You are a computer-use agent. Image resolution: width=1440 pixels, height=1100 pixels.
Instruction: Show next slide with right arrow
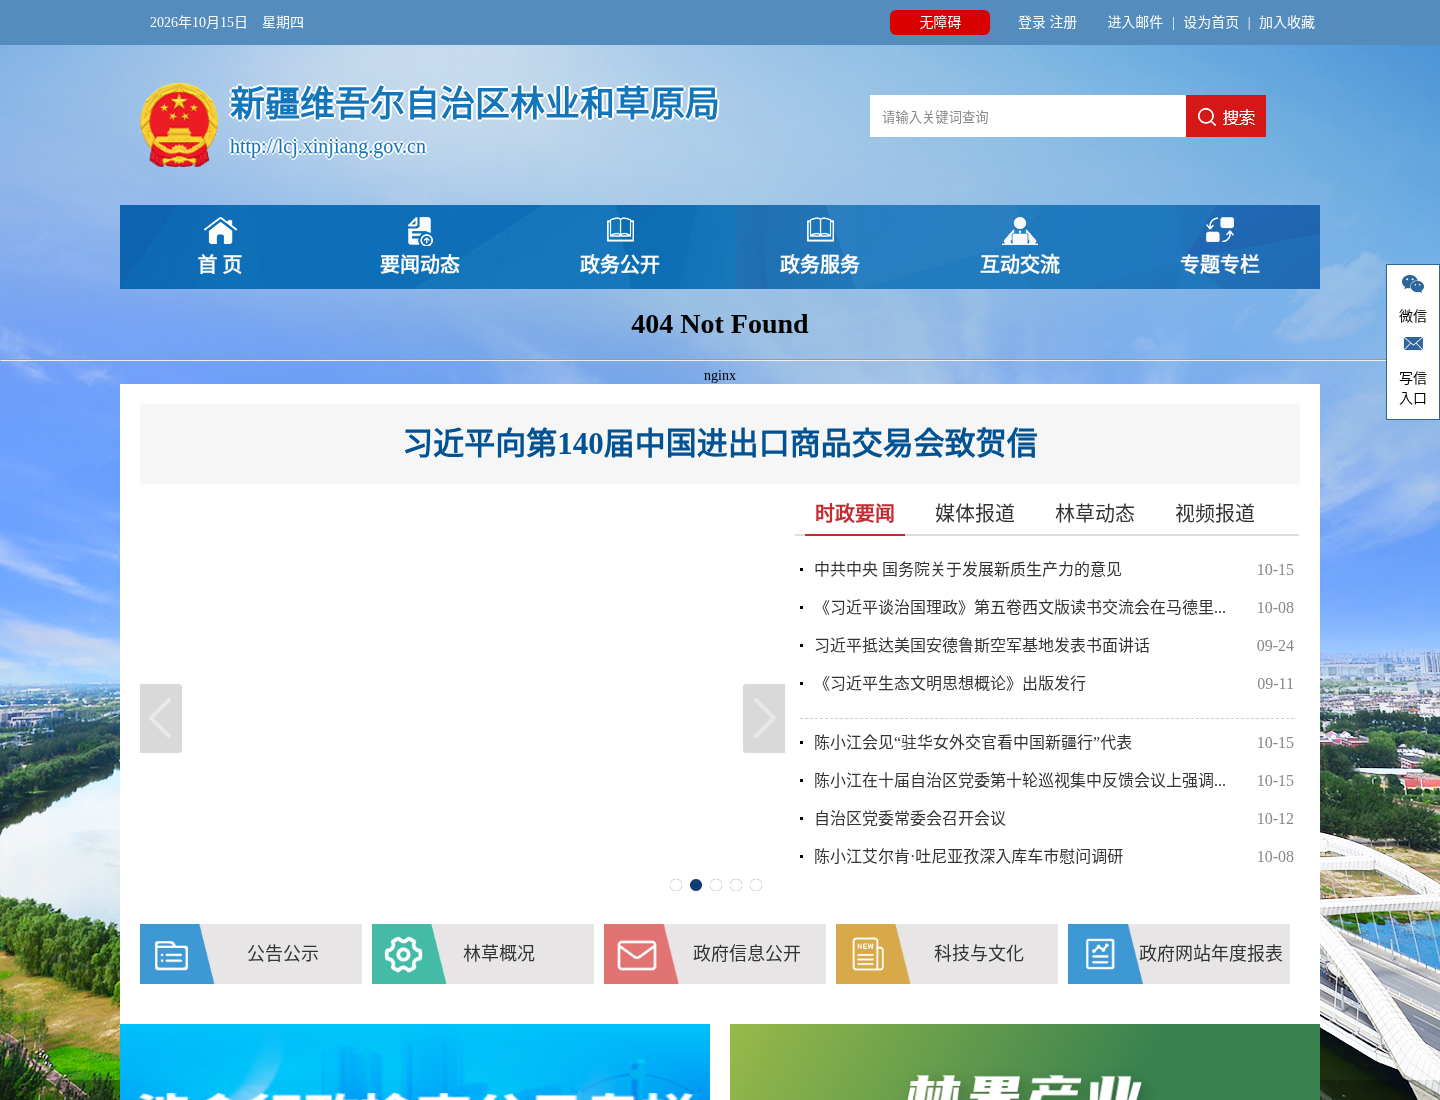click(764, 718)
